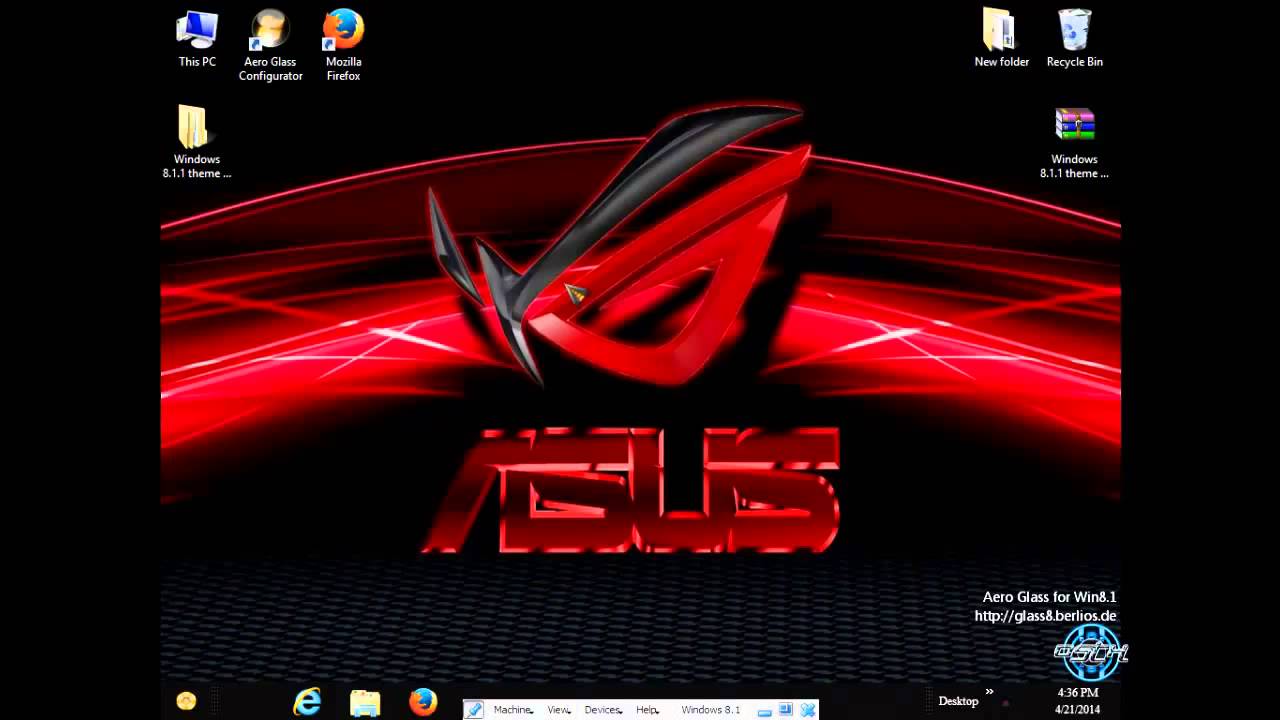Exit fullscreen using the mini toolbar restore icon
The width and height of the screenshot is (1280, 720).
[x=786, y=710]
